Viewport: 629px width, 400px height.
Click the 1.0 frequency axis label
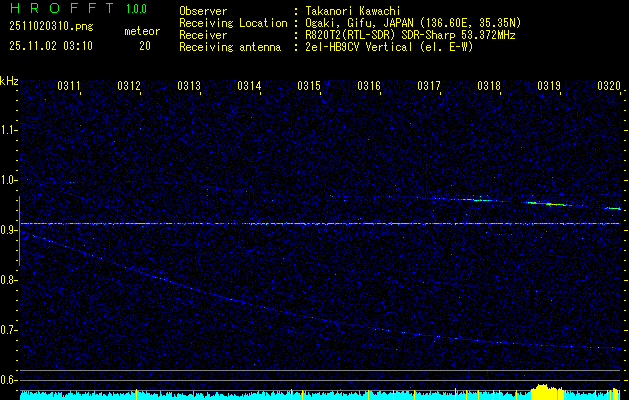click(x=9, y=180)
